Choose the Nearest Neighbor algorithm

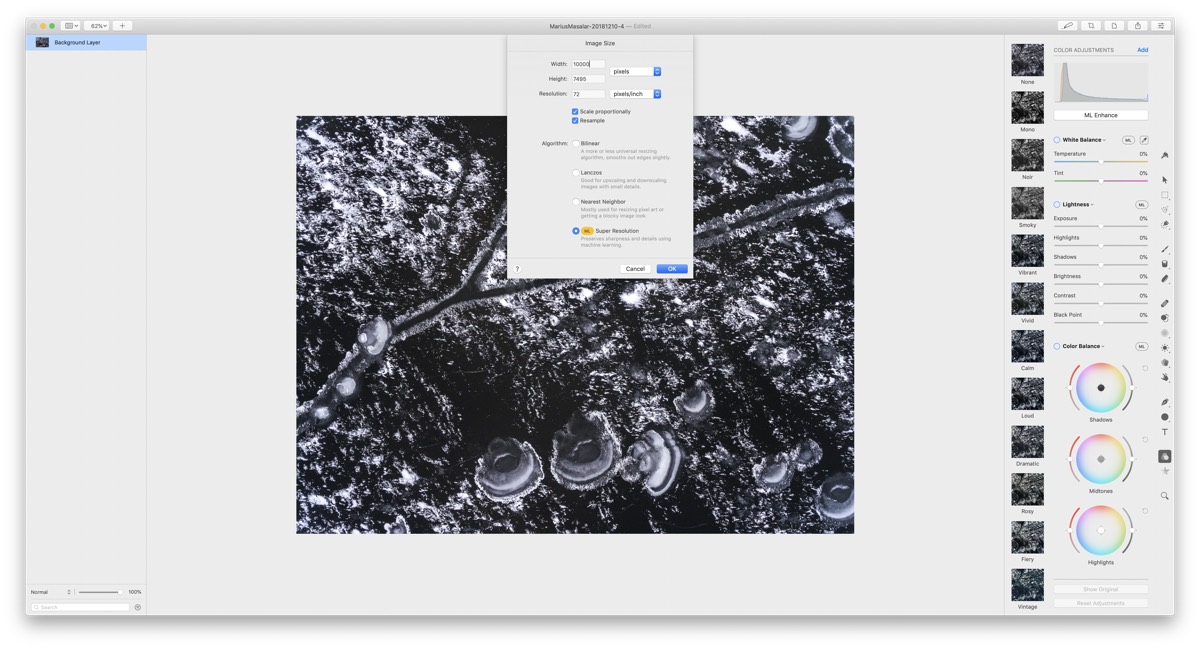point(576,202)
